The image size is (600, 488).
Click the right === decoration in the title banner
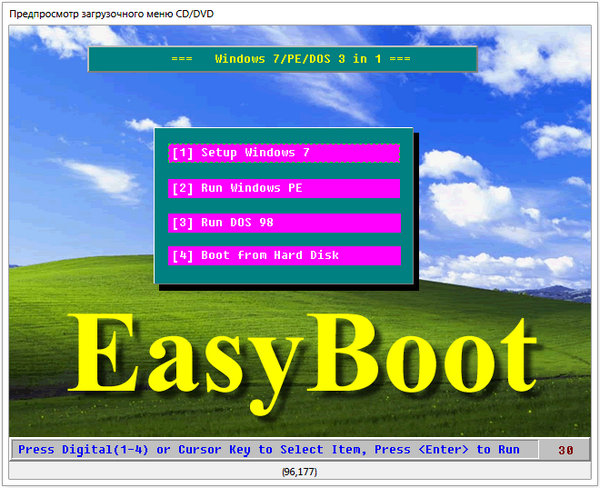(398, 59)
